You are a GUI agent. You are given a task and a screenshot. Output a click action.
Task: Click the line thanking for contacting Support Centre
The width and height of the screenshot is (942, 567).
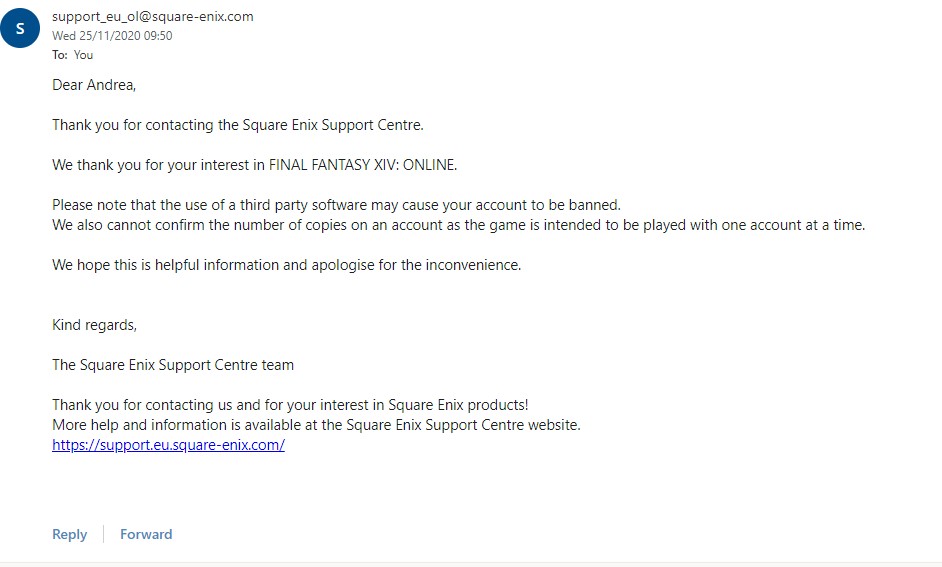click(238, 125)
